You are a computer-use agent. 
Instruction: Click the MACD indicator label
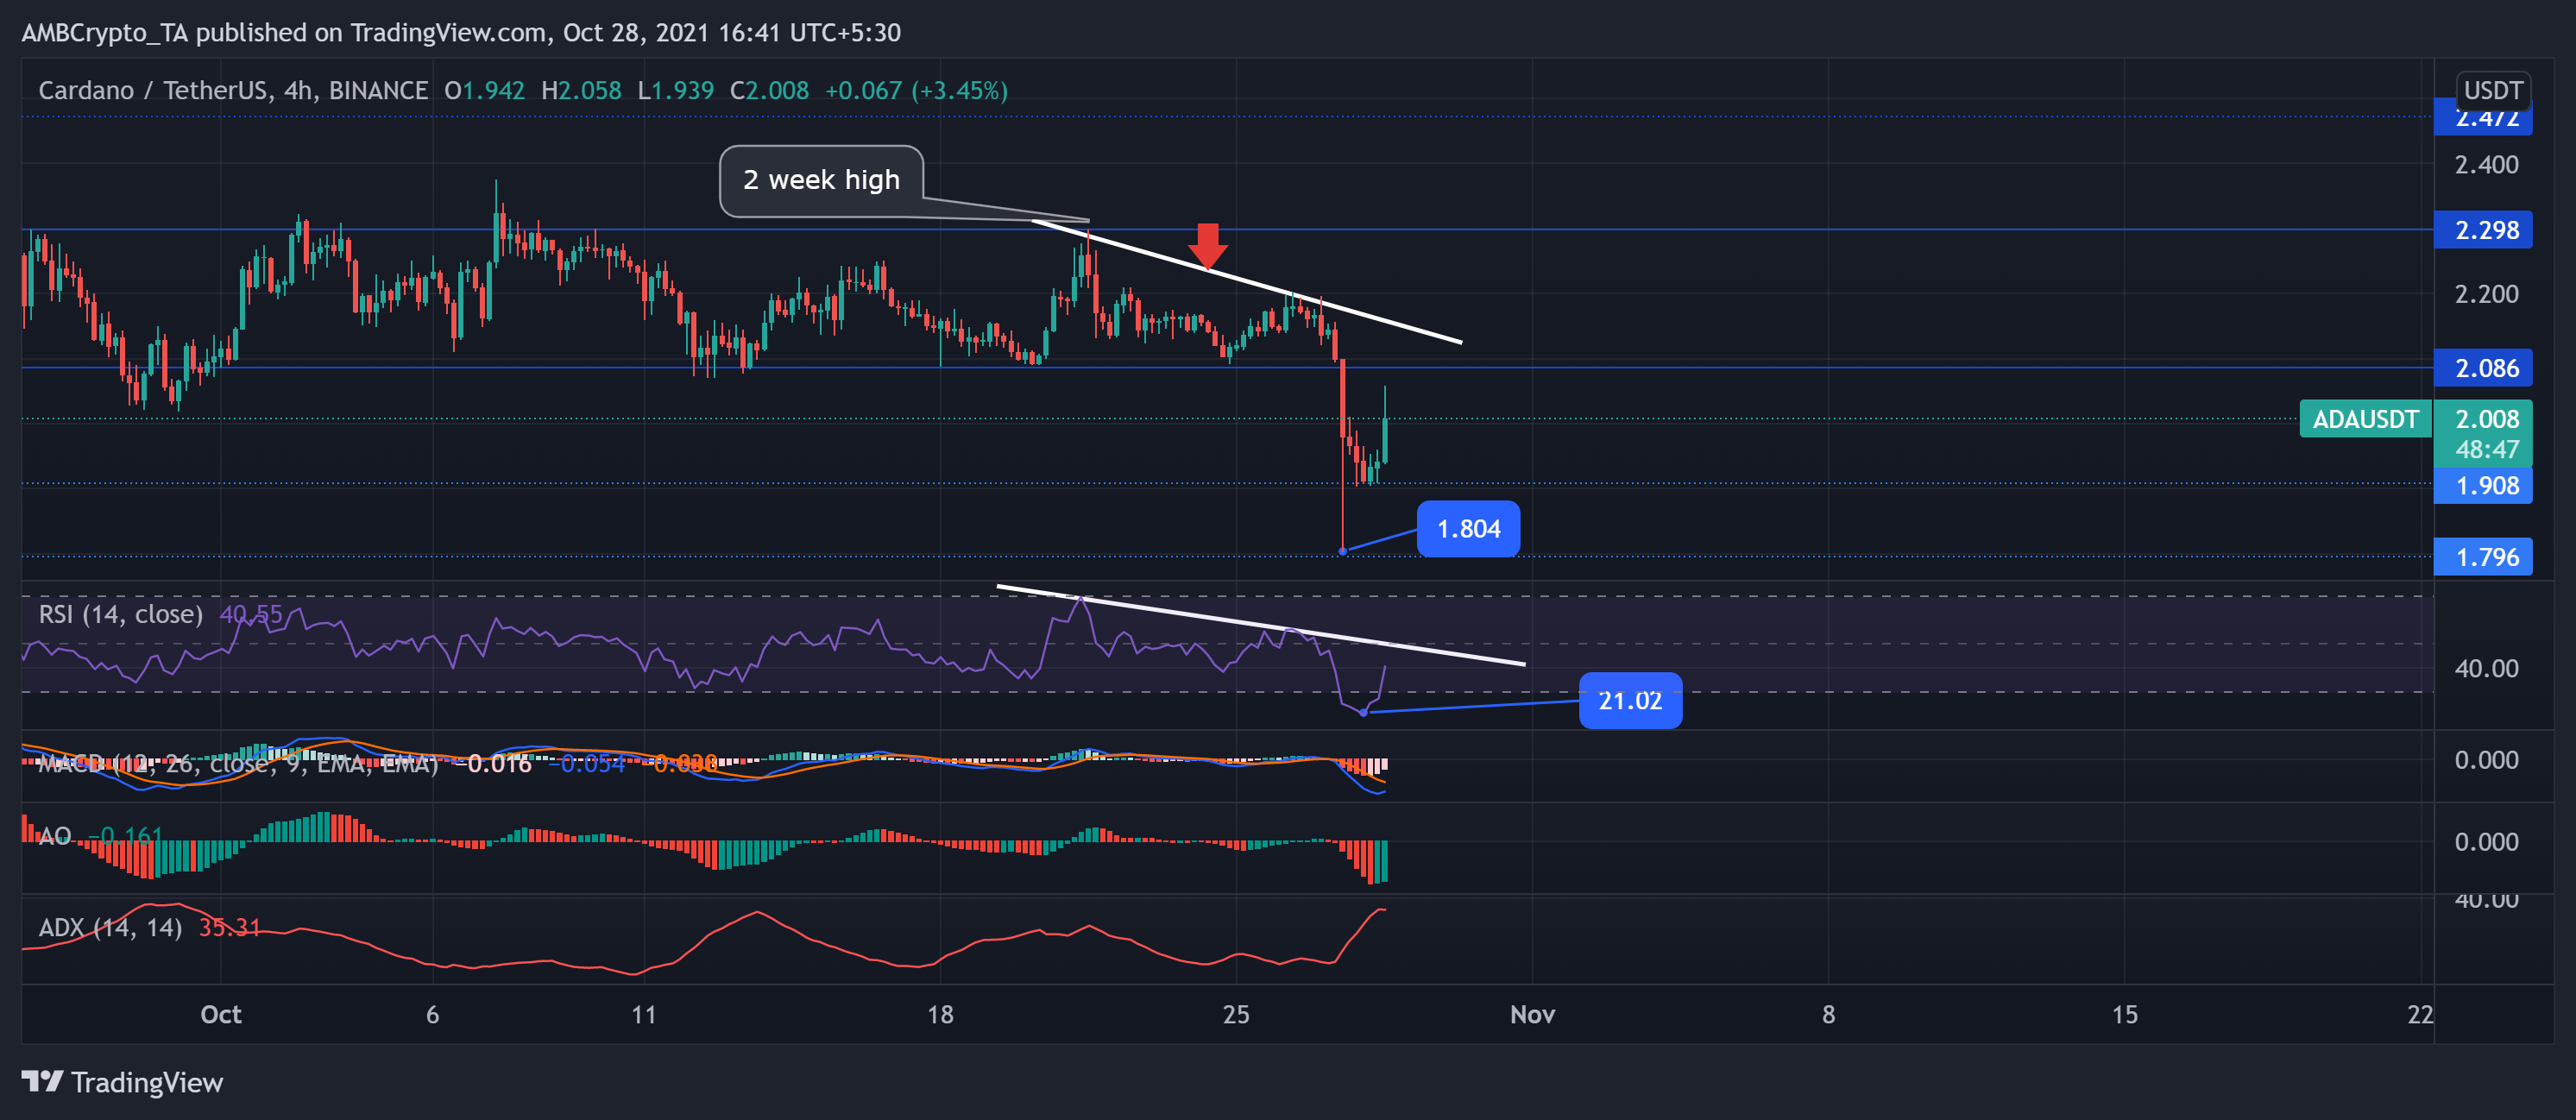238,764
